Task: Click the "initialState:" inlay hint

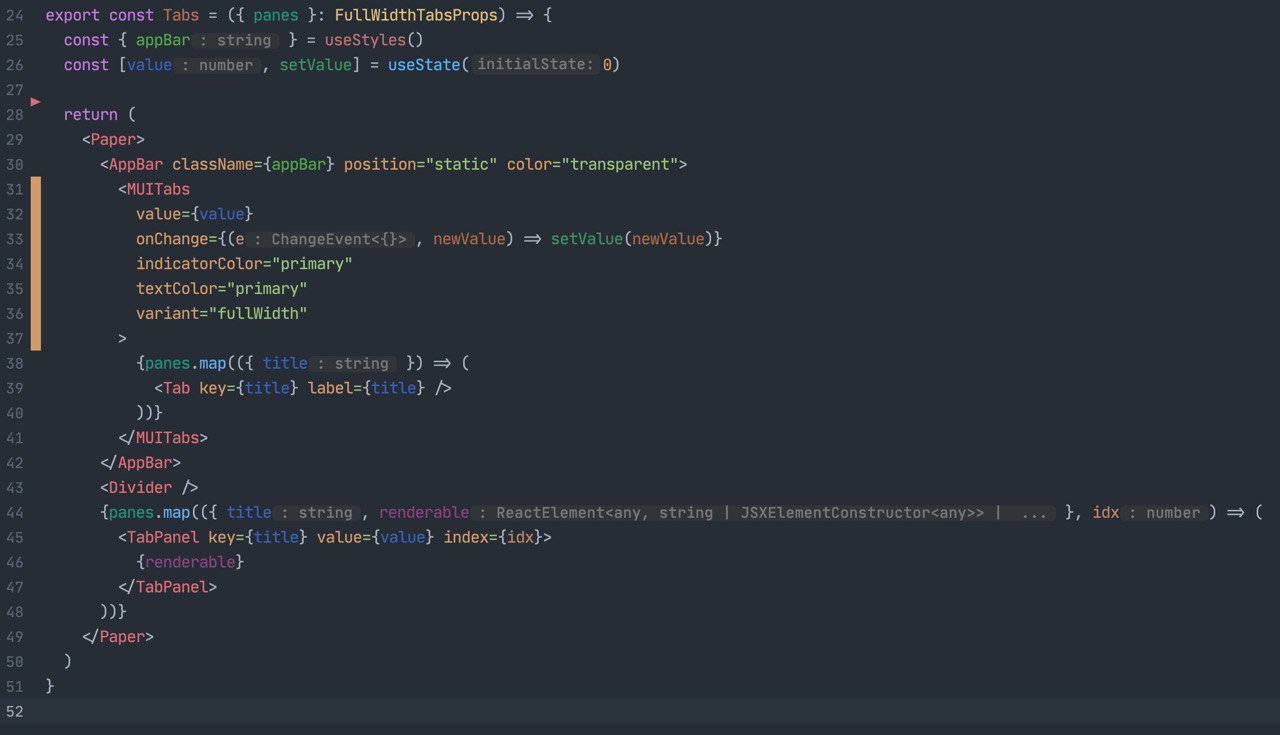Action: click(536, 65)
